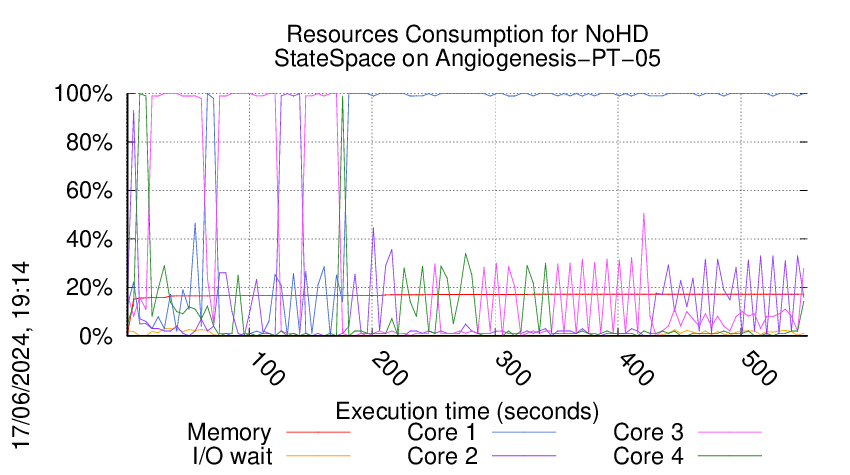Click the 'Execution time (seconds)' axis label
Image resolution: width=850 pixels, height=475 pixels.
(x=467, y=411)
